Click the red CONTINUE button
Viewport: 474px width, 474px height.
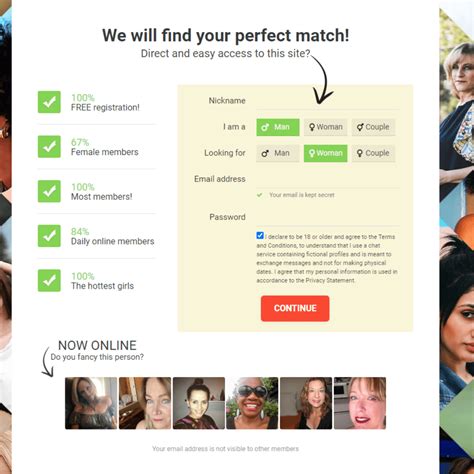click(295, 308)
